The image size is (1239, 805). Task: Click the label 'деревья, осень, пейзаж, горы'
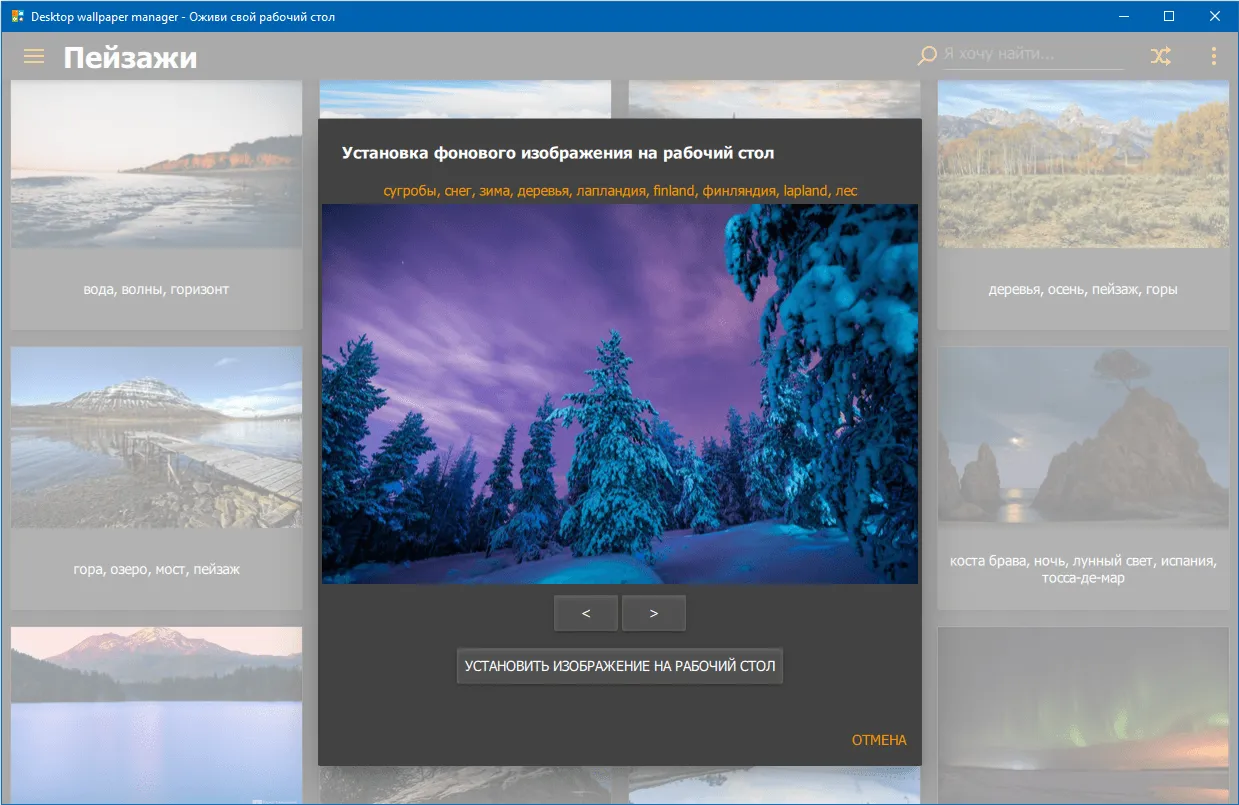(x=1083, y=290)
